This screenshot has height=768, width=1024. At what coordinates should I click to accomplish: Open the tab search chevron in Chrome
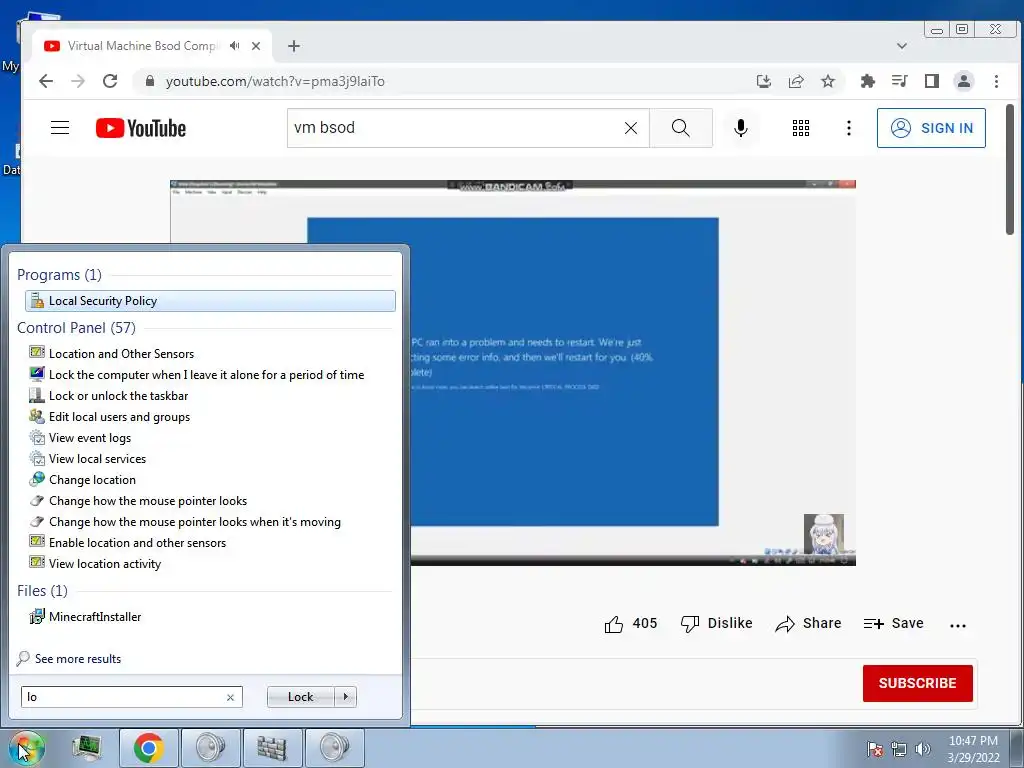902,46
